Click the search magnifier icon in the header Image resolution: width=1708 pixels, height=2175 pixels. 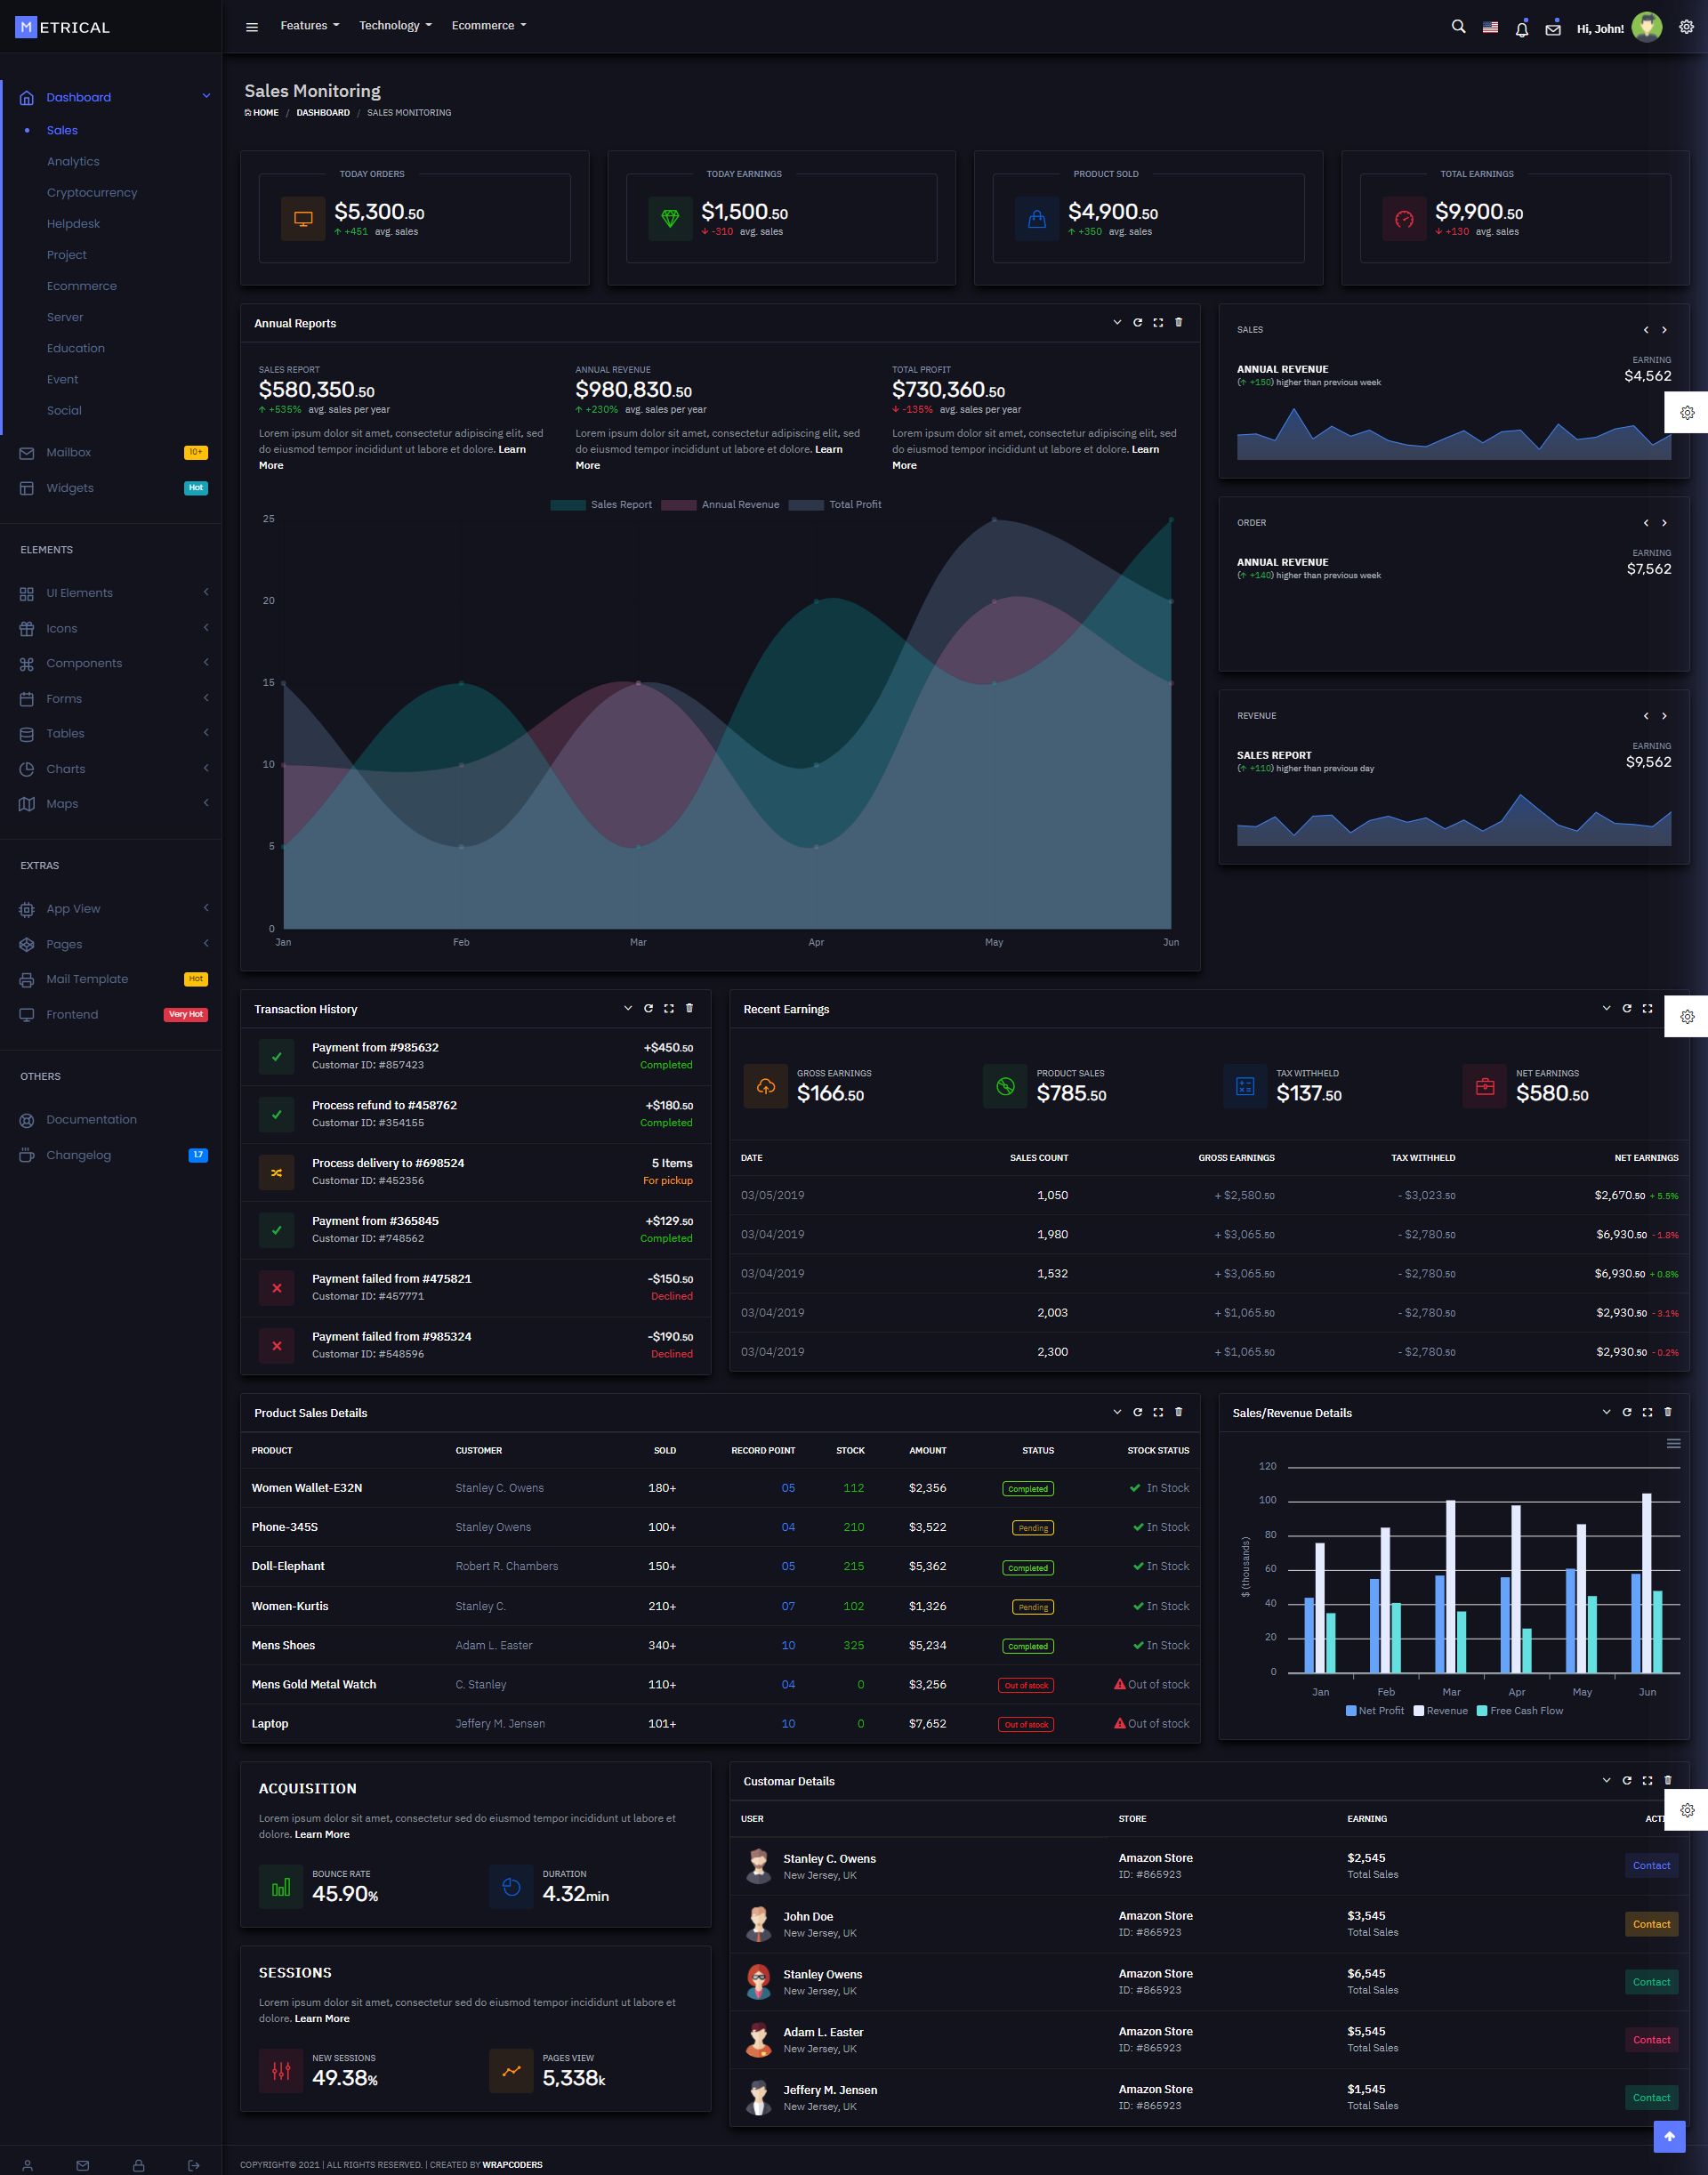pyautogui.click(x=1458, y=27)
